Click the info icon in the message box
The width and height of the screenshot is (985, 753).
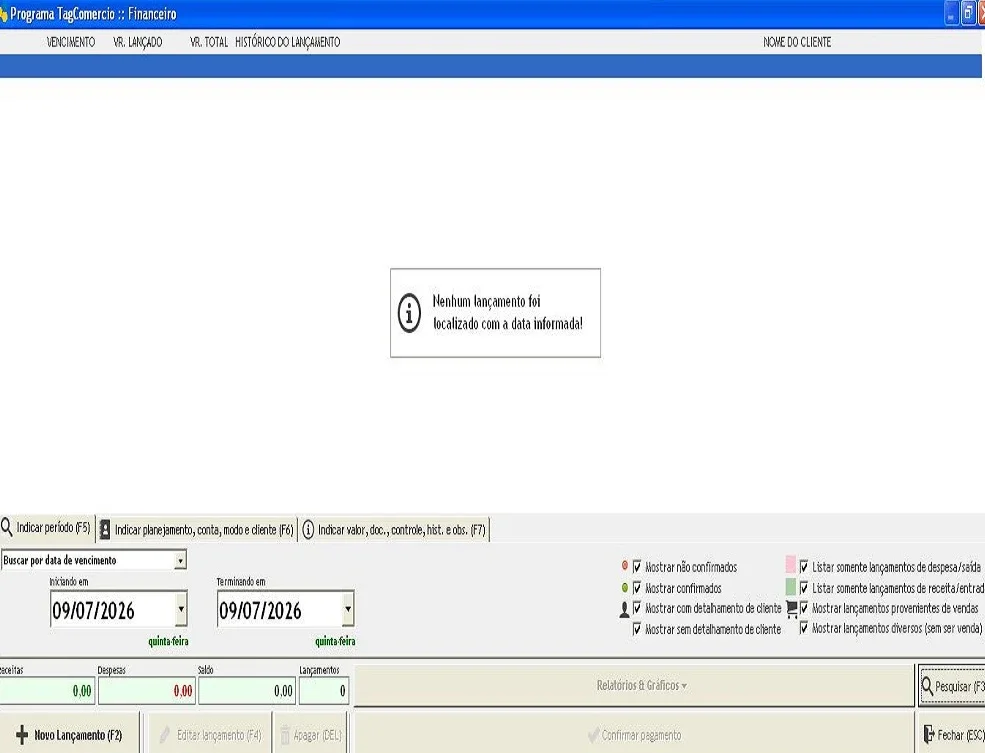coord(409,313)
